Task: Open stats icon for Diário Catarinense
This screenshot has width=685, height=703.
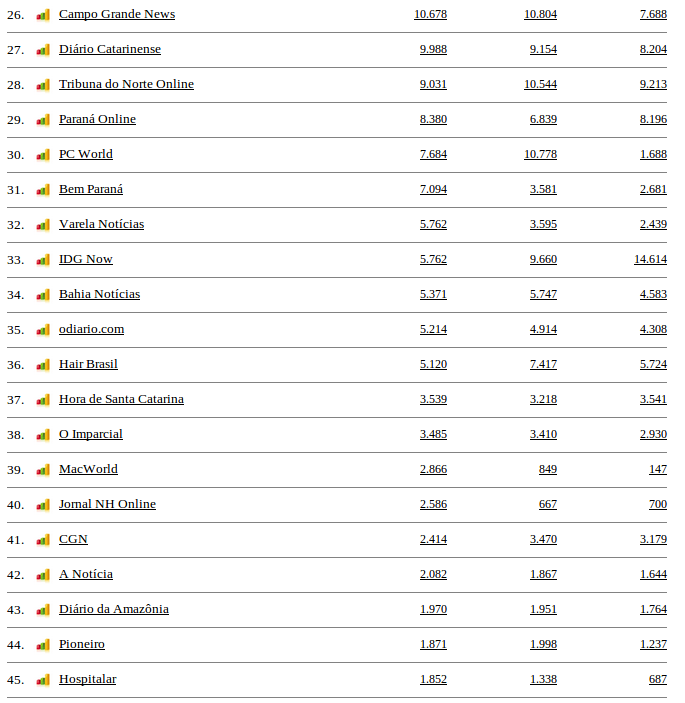Action: click(43, 50)
